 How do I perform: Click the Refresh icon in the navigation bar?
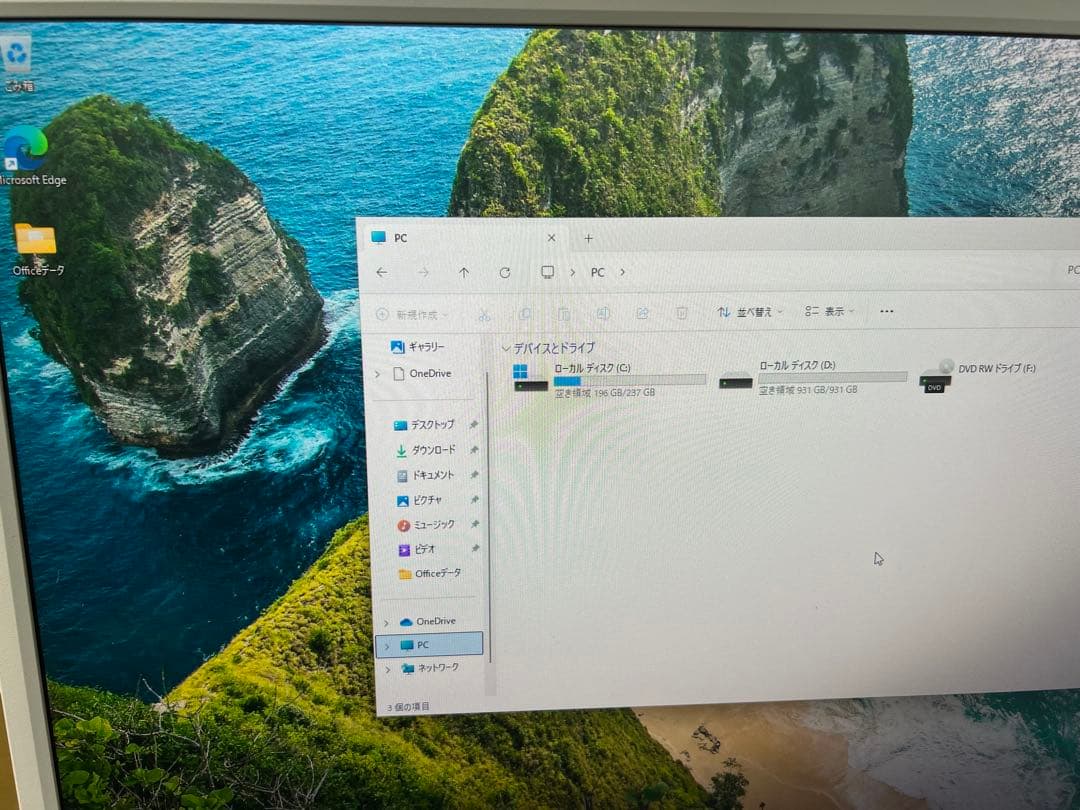505,272
